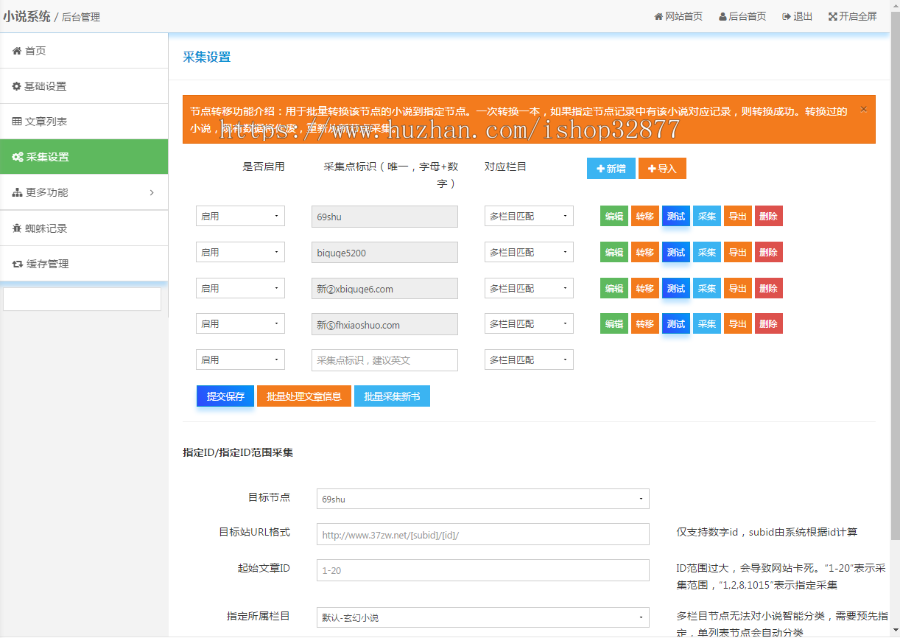
Task: Click the 提交保存 button
Action: tap(225, 396)
